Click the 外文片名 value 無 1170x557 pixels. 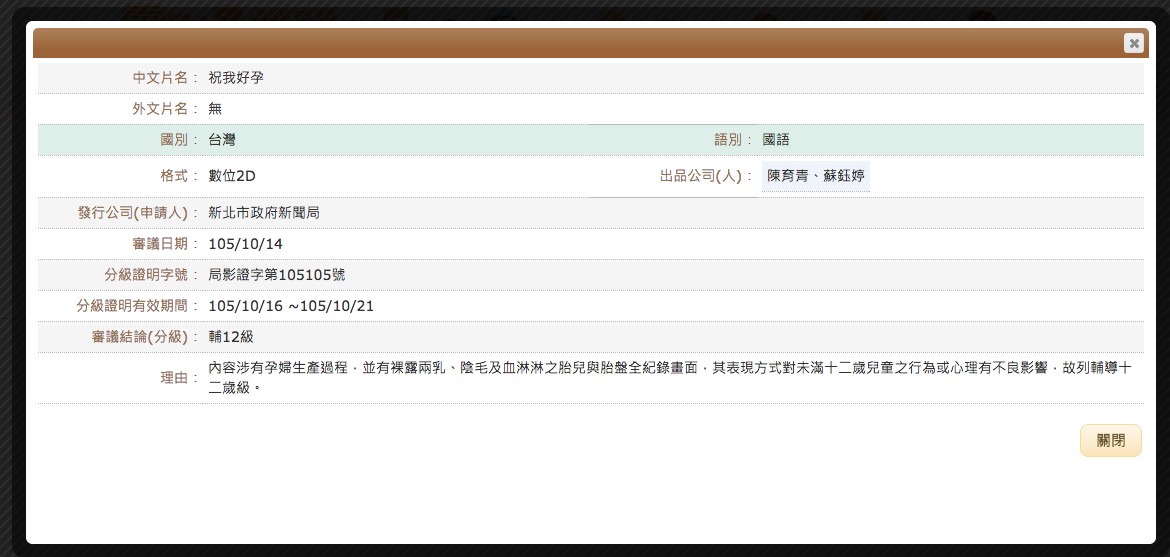coord(215,109)
